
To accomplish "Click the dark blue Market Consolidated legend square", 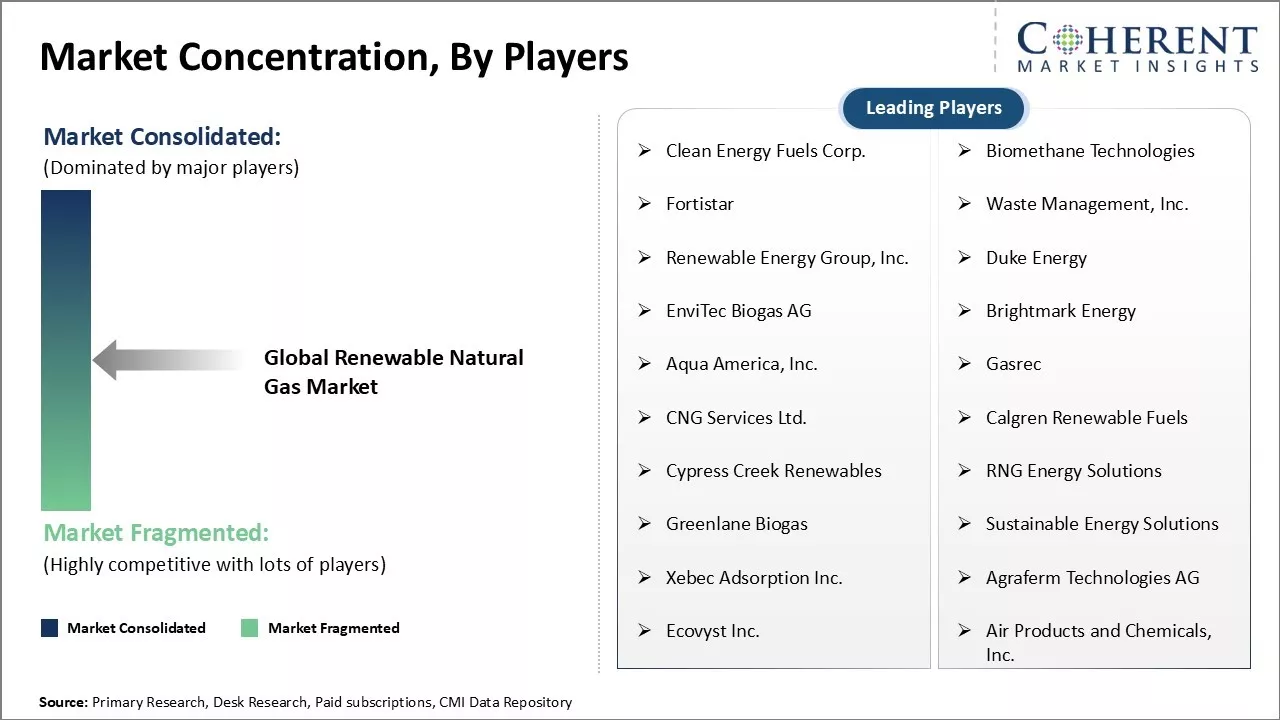I will tap(50, 628).
